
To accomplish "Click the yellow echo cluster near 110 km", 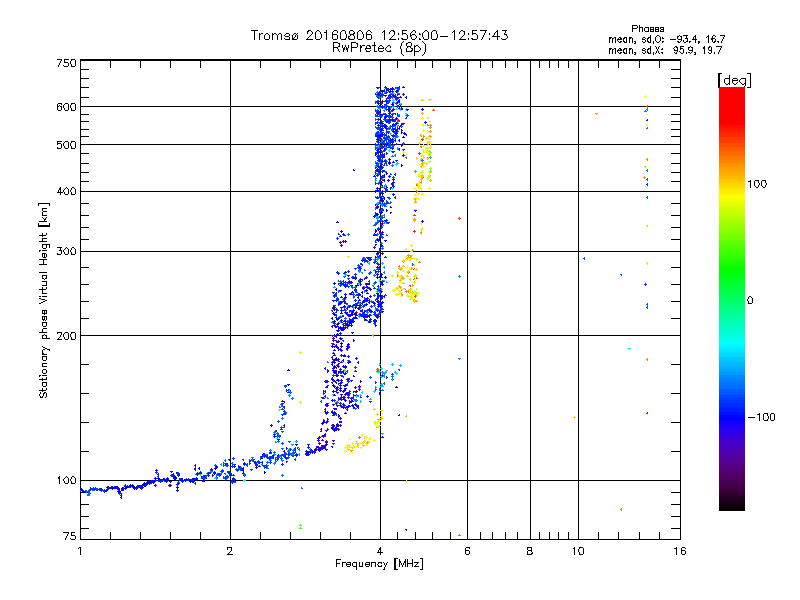I will (358, 443).
